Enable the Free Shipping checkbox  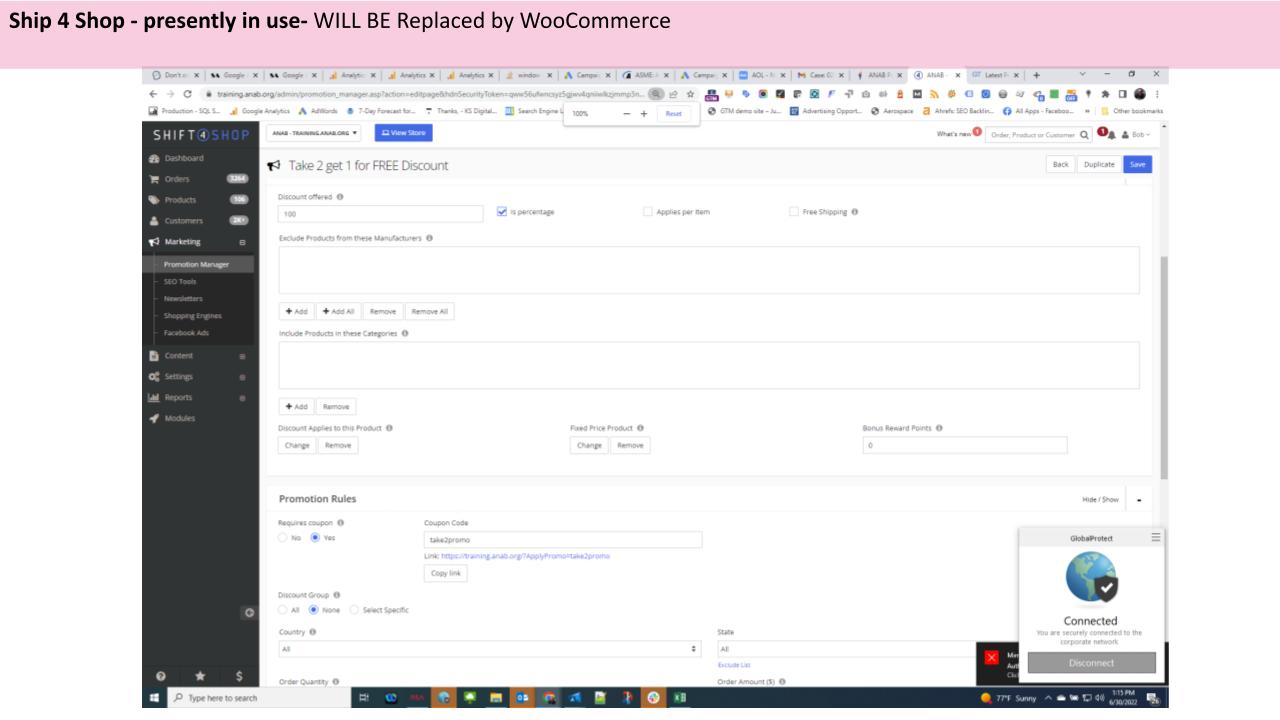794,212
